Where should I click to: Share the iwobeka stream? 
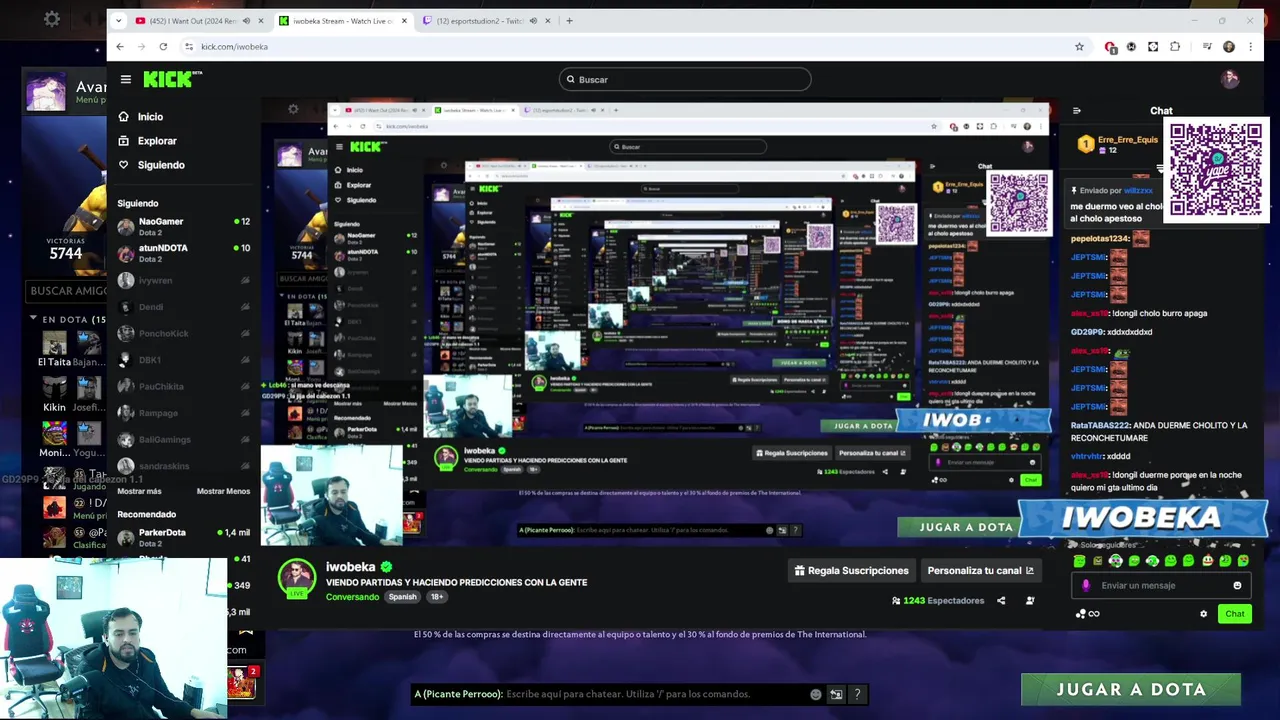point(1001,601)
